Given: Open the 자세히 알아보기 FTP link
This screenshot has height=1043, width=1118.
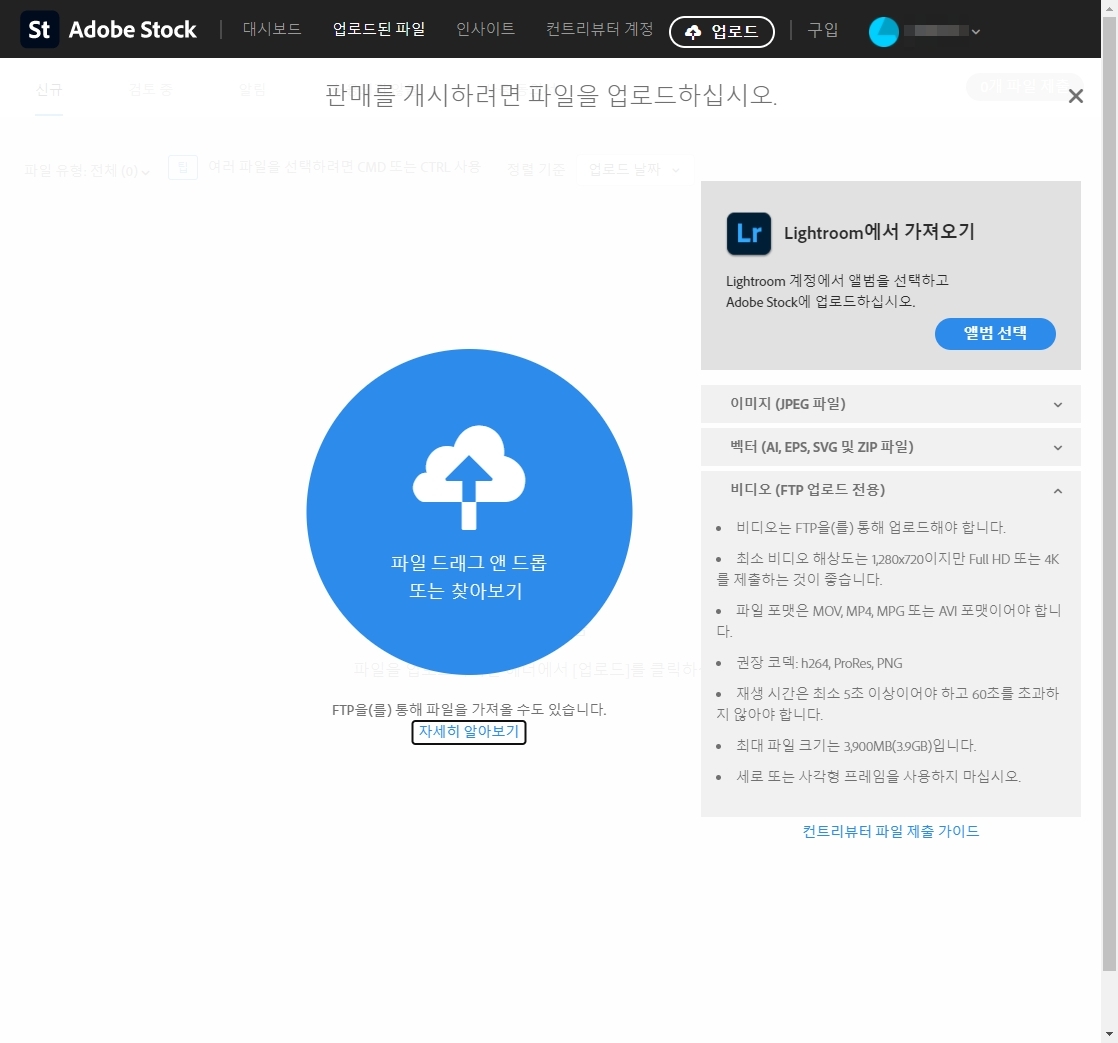Looking at the screenshot, I should 468,731.
